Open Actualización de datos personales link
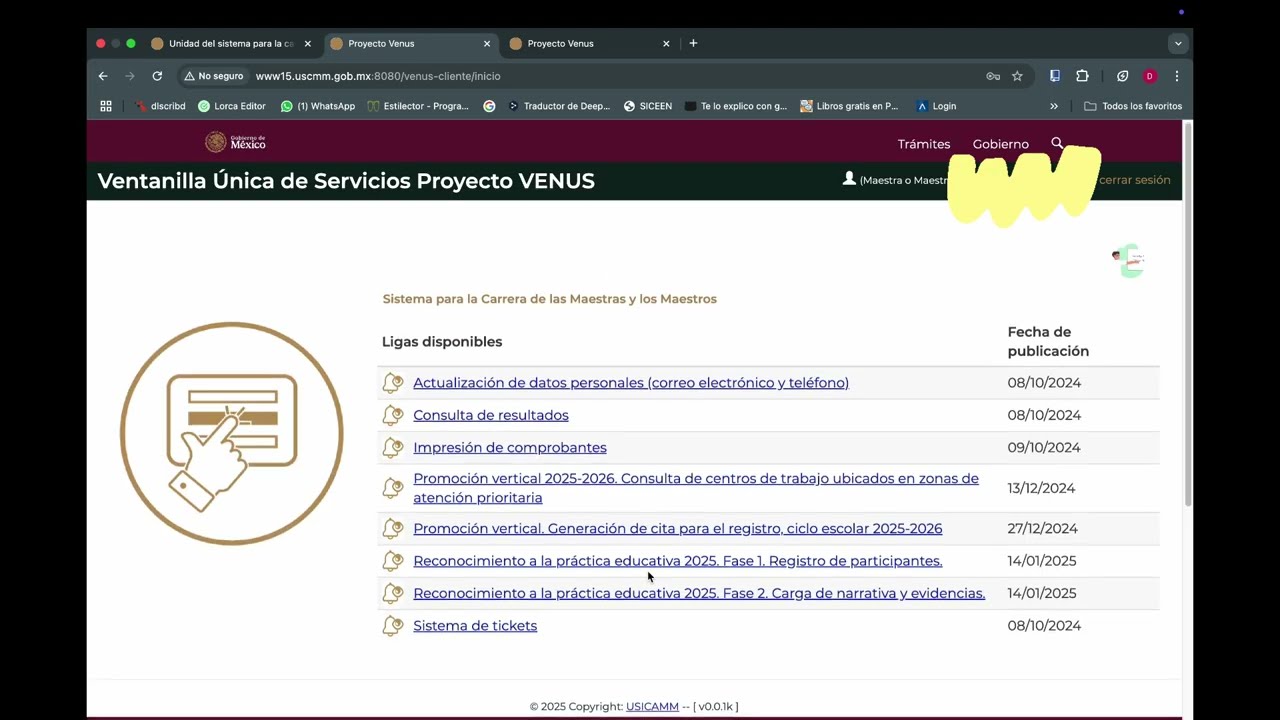 pos(631,383)
